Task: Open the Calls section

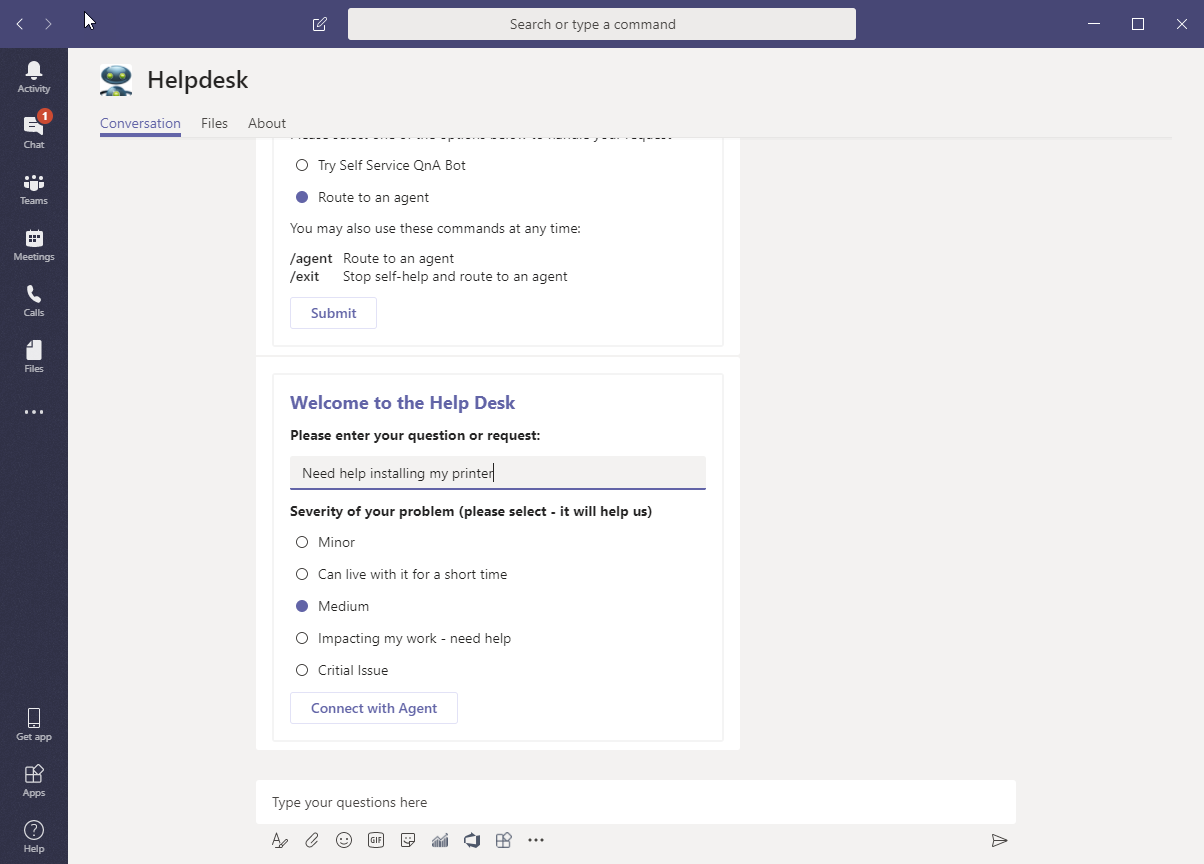Action: click(x=34, y=300)
